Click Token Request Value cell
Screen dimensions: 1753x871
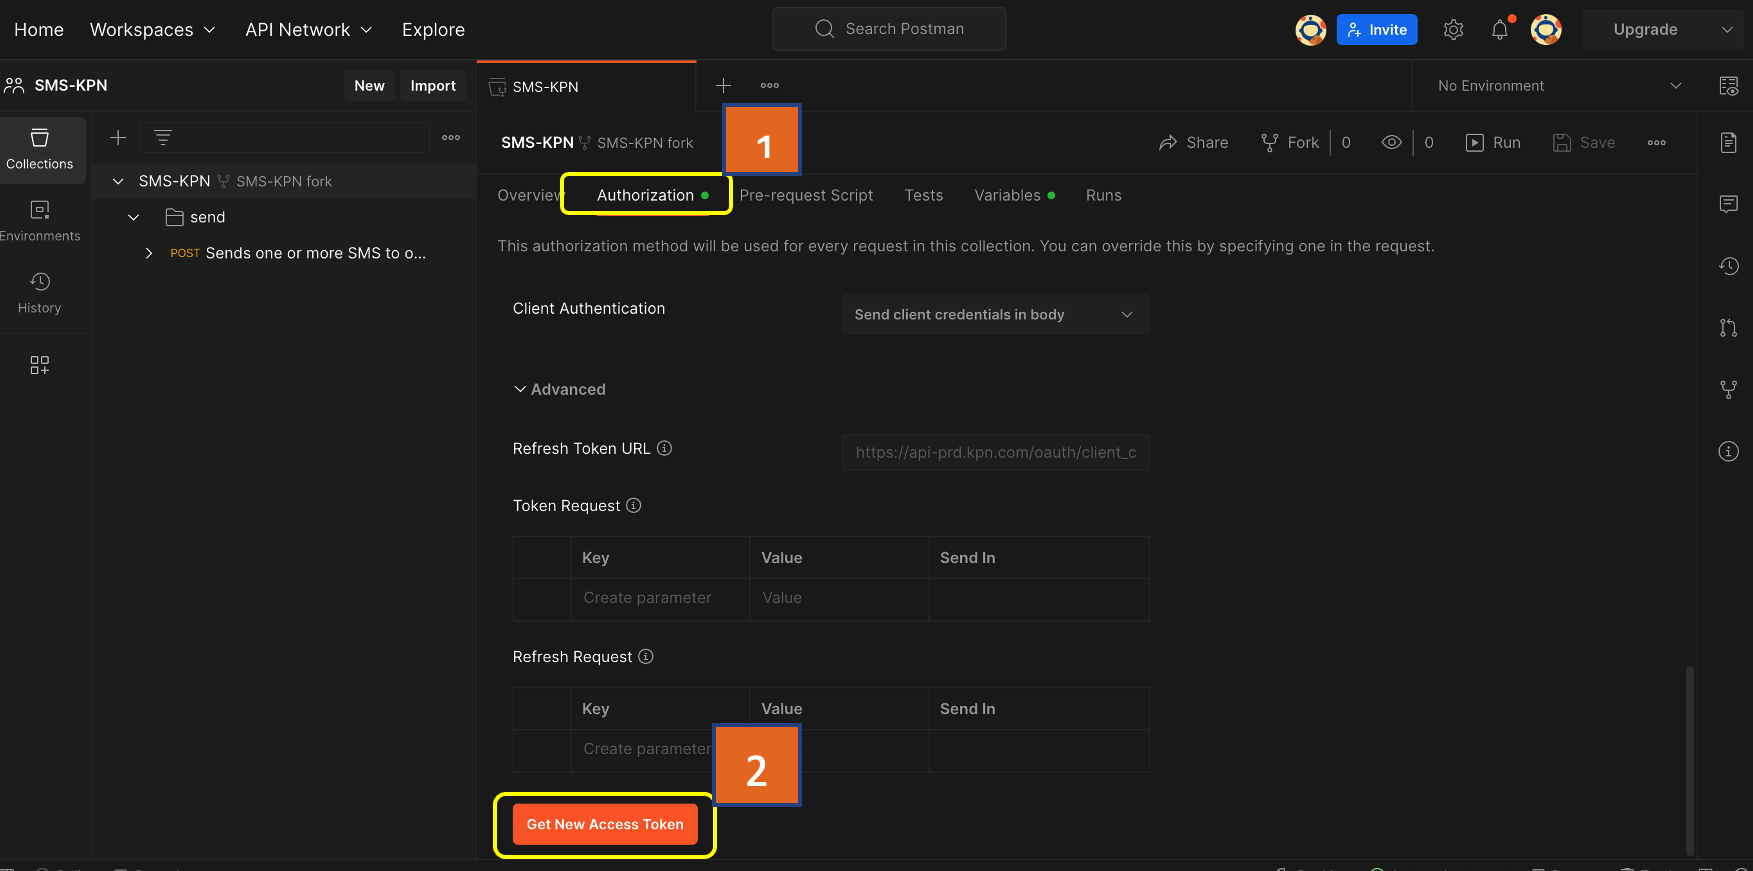839,598
